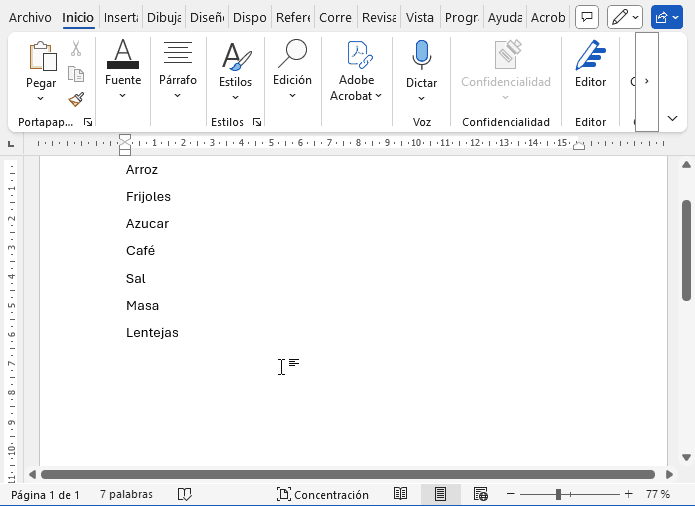The width and height of the screenshot is (695, 506).
Task: Click the Adobe Acrobat icon
Action: (x=357, y=56)
